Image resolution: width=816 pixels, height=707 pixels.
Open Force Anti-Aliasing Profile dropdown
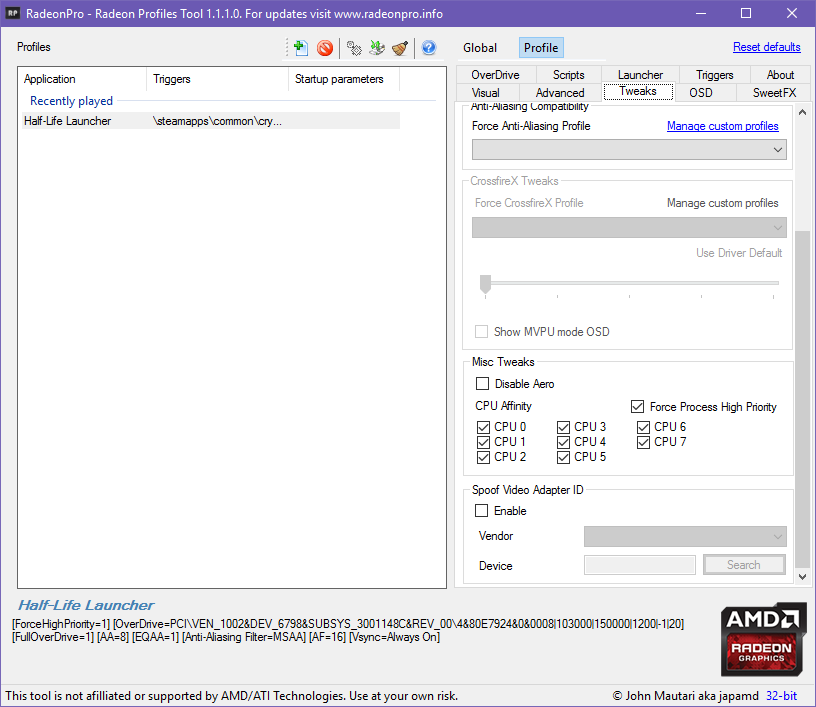click(629, 150)
